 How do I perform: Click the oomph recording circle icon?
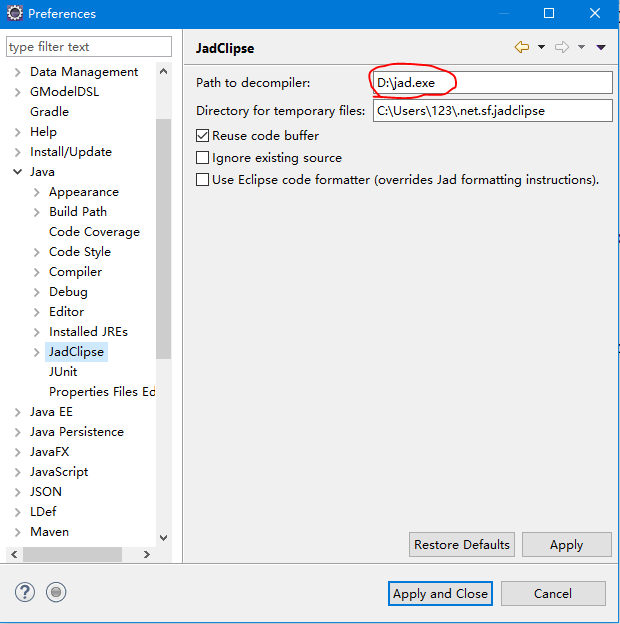pyautogui.click(x=56, y=592)
